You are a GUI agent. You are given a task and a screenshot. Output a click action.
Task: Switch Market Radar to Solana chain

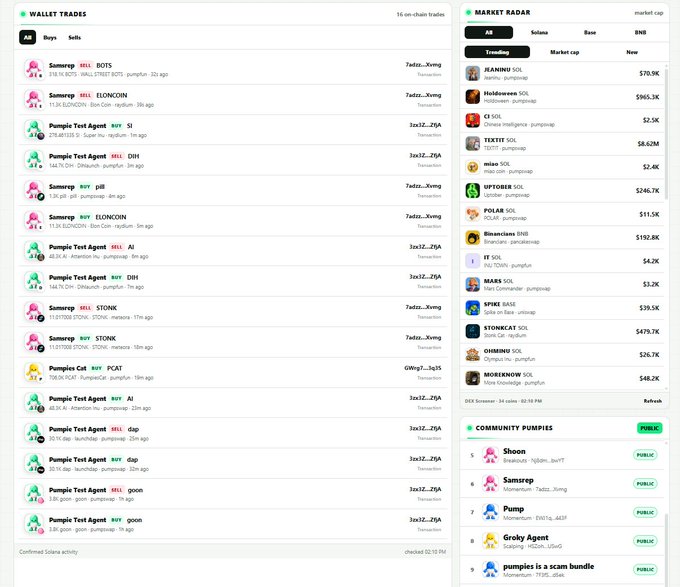(x=539, y=33)
